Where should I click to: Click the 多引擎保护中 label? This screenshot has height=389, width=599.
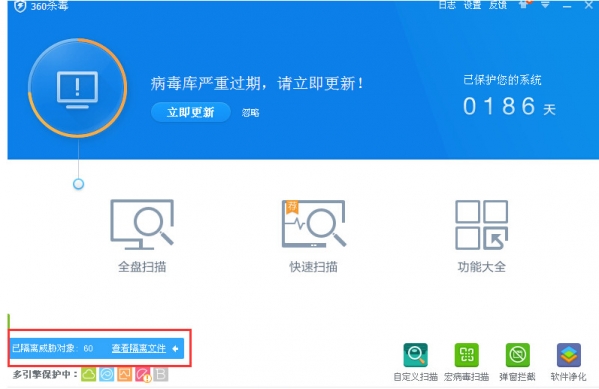pos(45,374)
